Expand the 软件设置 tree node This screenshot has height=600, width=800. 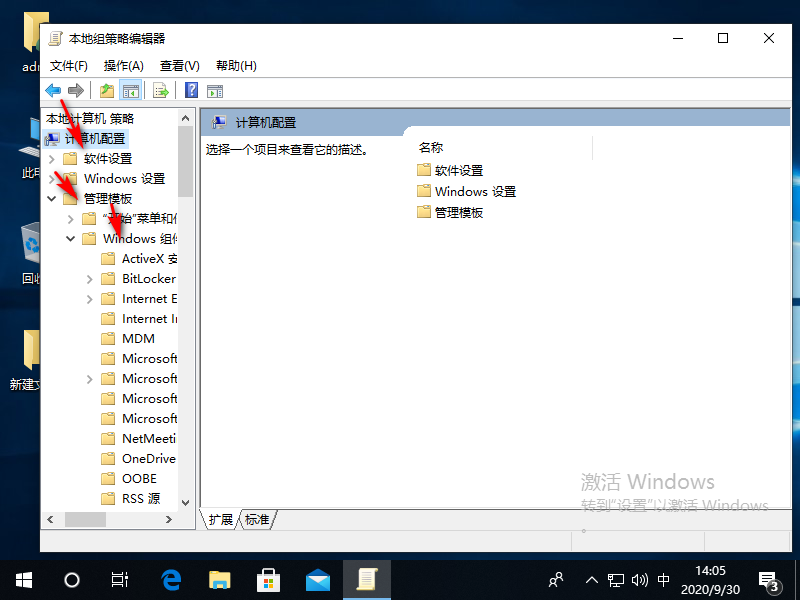click(52, 159)
